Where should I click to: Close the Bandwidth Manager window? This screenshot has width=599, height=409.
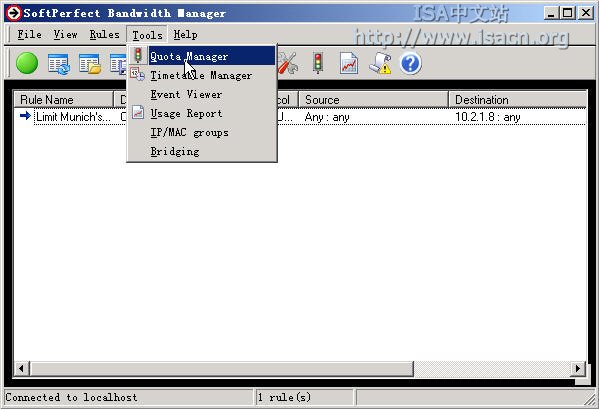click(586, 13)
